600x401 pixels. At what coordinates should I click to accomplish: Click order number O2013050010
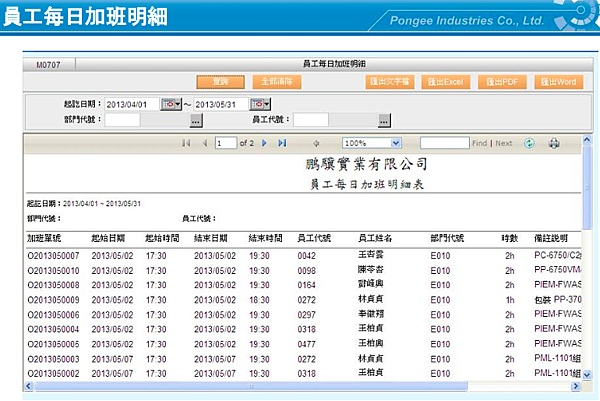(x=53, y=271)
